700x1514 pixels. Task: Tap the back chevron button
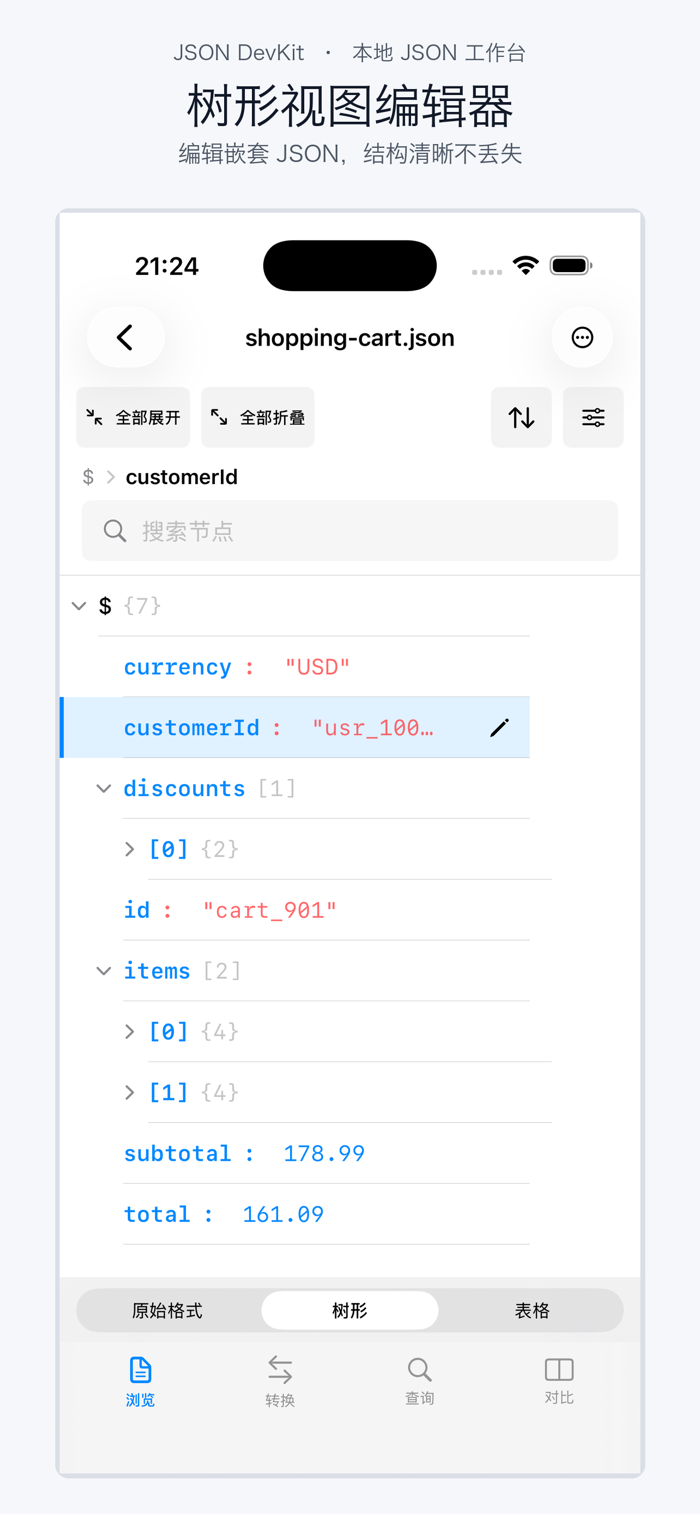tap(125, 338)
